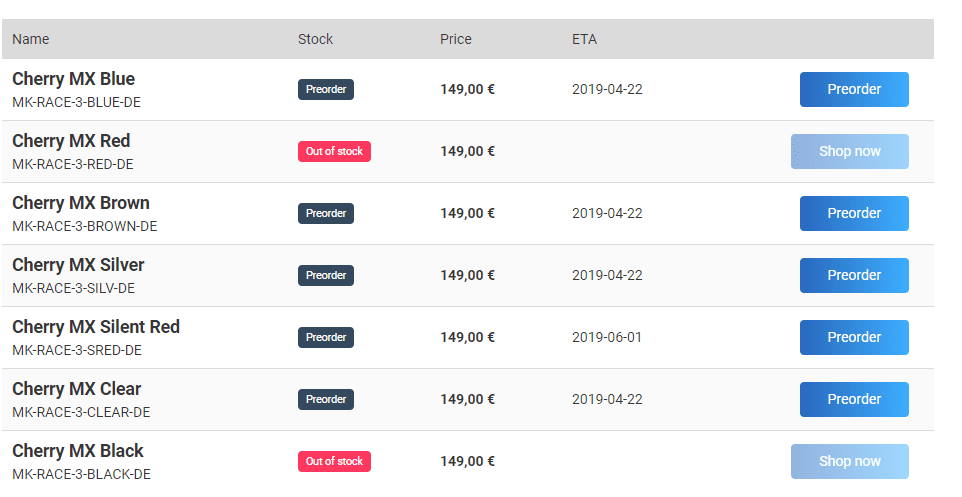Click SKU text MK-RACE-3-BROWN-DE

[x=84, y=226]
